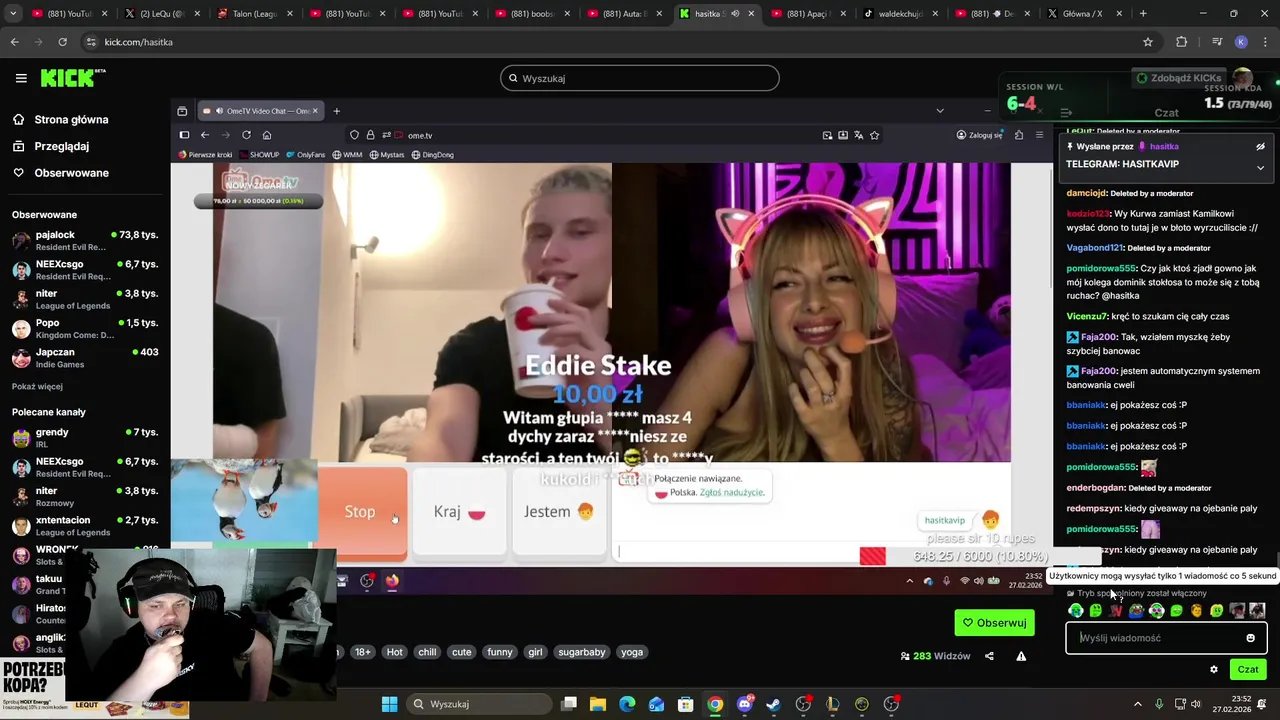Viewport: 1280px width, 720px height.
Task: Expand Pokaż więcej followed channels
Action: tap(37, 387)
